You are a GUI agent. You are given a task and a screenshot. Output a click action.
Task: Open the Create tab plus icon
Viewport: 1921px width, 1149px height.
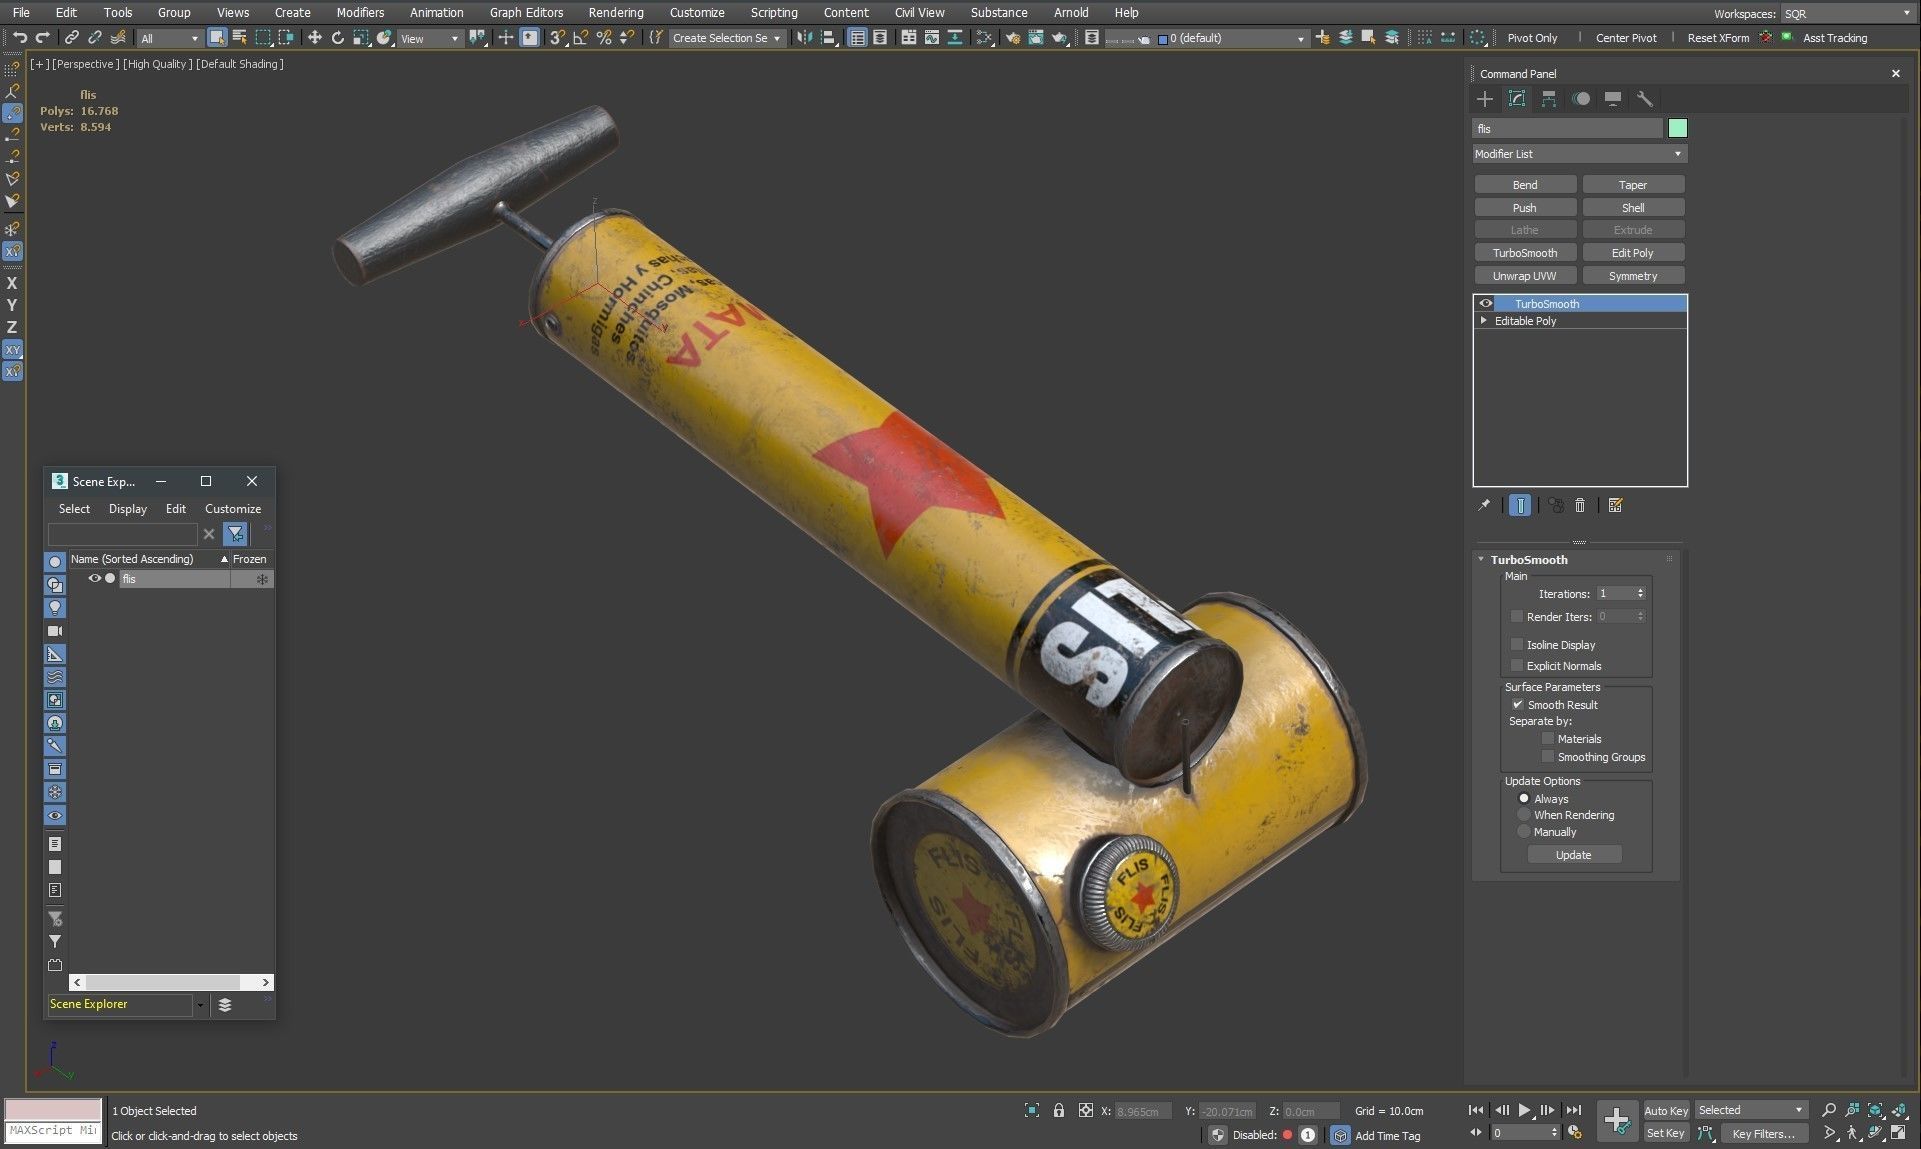1485,99
